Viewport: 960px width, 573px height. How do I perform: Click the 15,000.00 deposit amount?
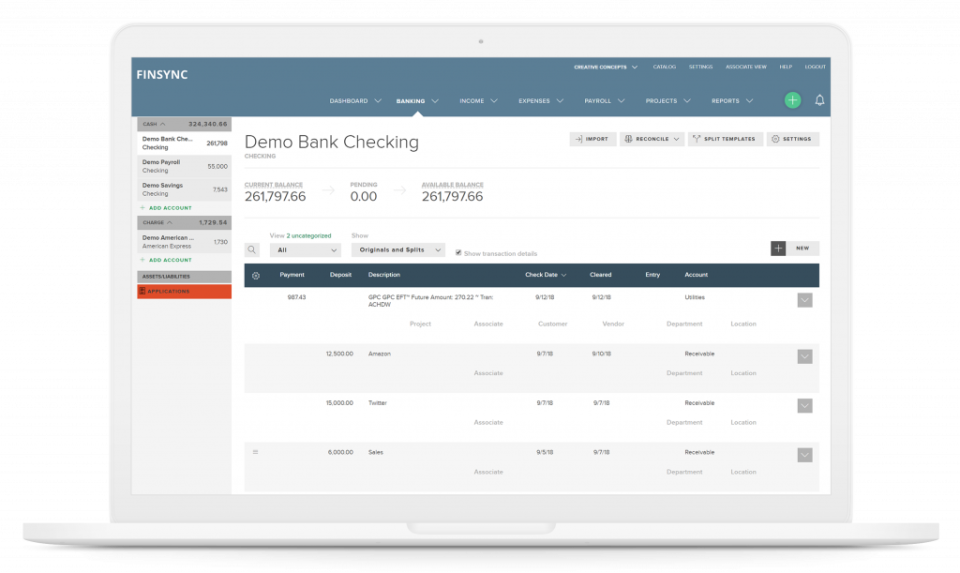[339, 403]
